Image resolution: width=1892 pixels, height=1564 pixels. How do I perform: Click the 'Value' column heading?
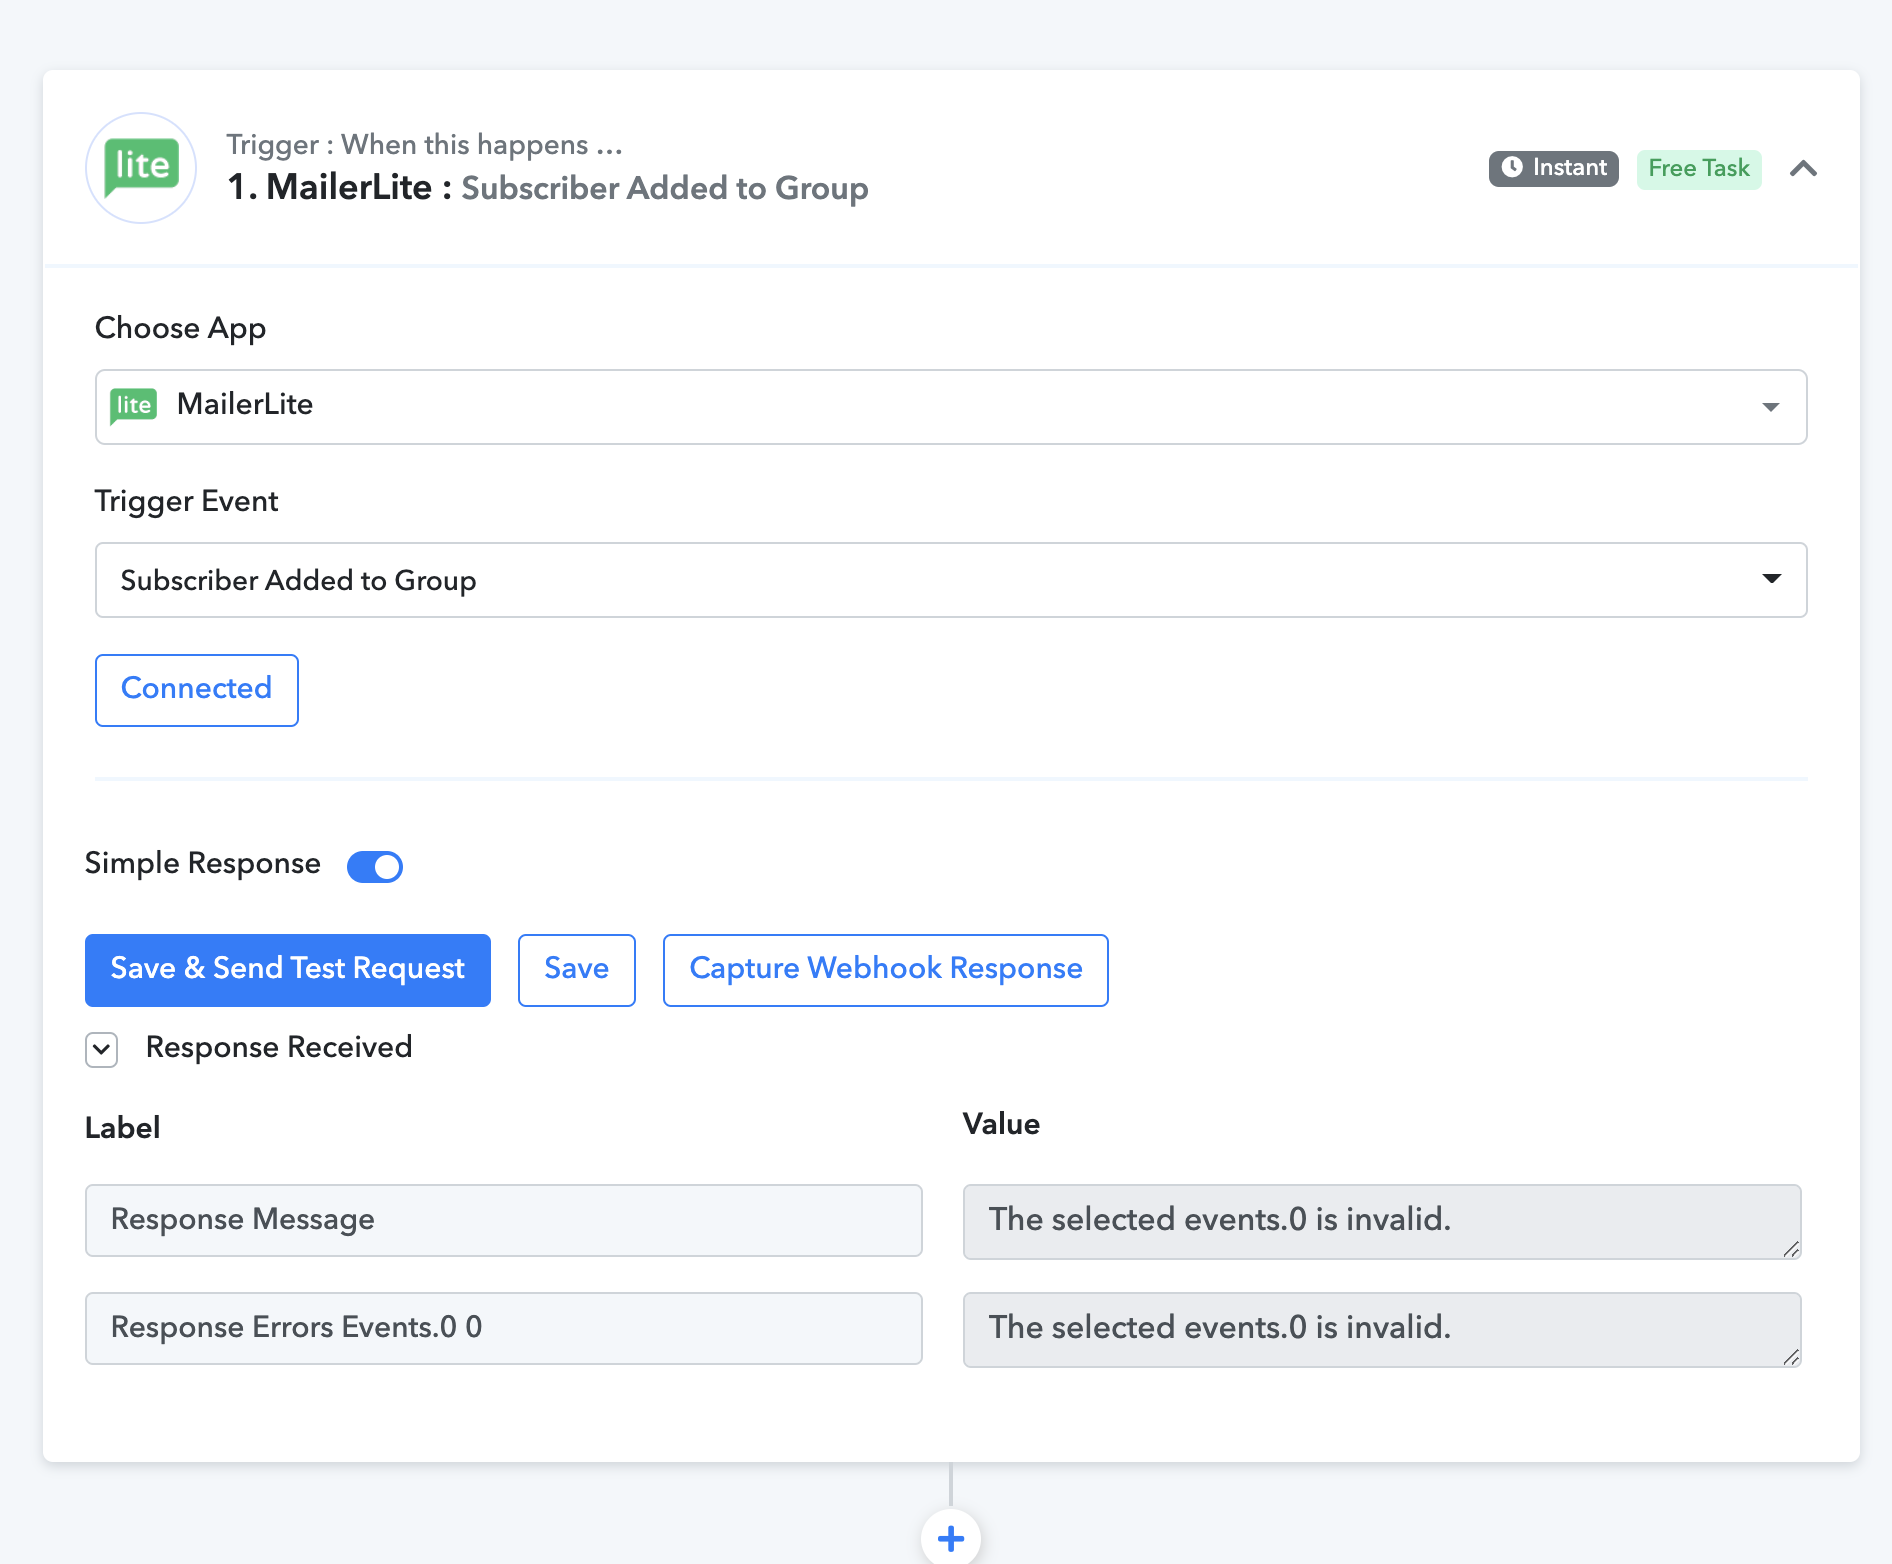point(1001,1124)
